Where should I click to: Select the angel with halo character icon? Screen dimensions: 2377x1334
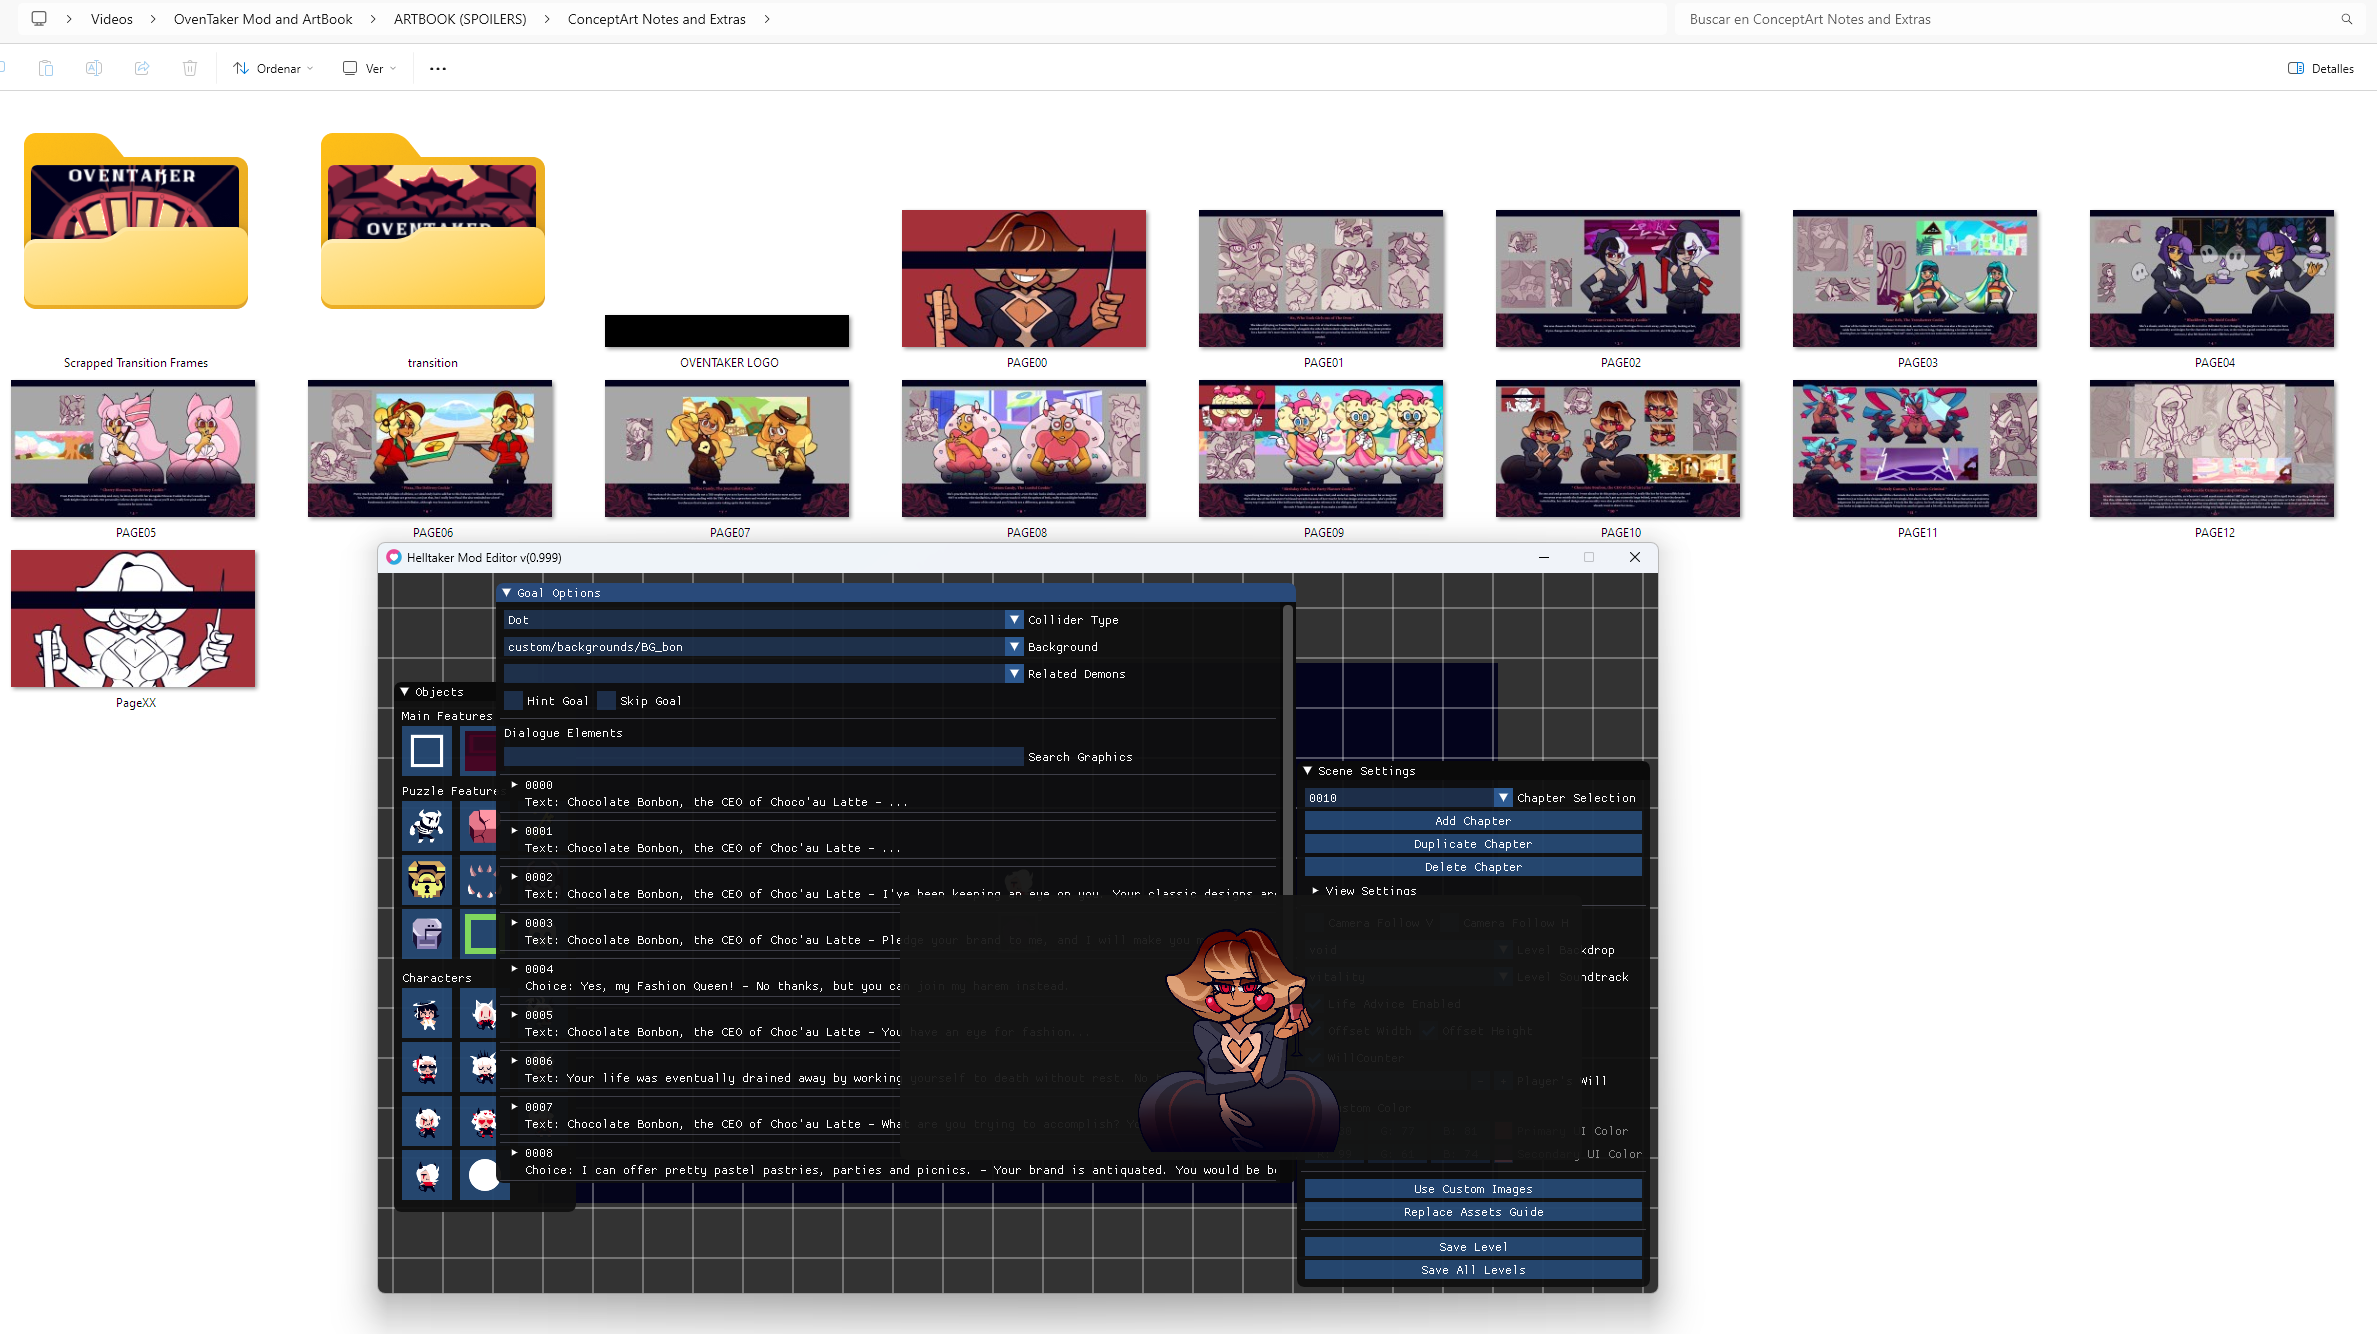point(427,1014)
